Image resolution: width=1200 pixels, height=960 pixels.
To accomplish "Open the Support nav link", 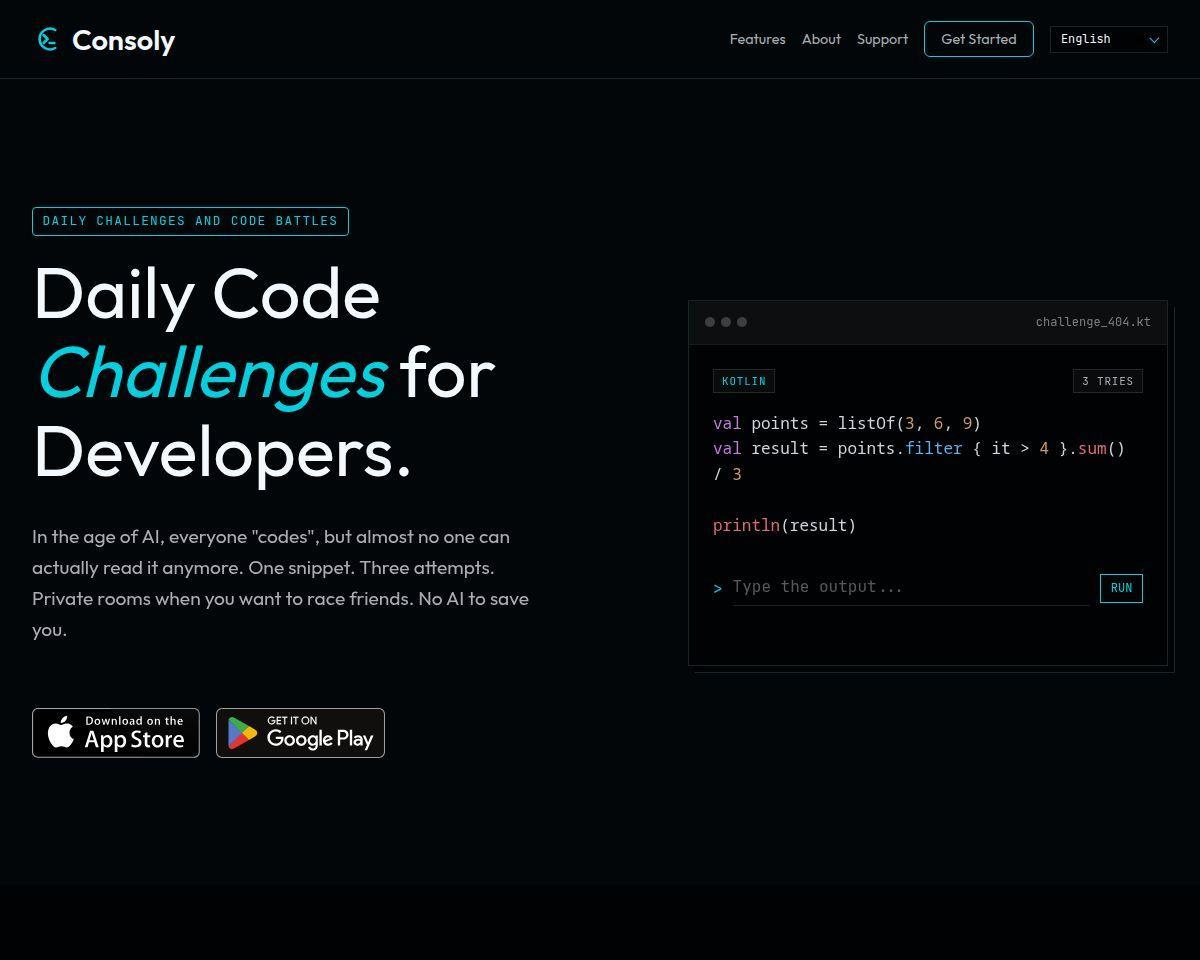I will pos(882,39).
